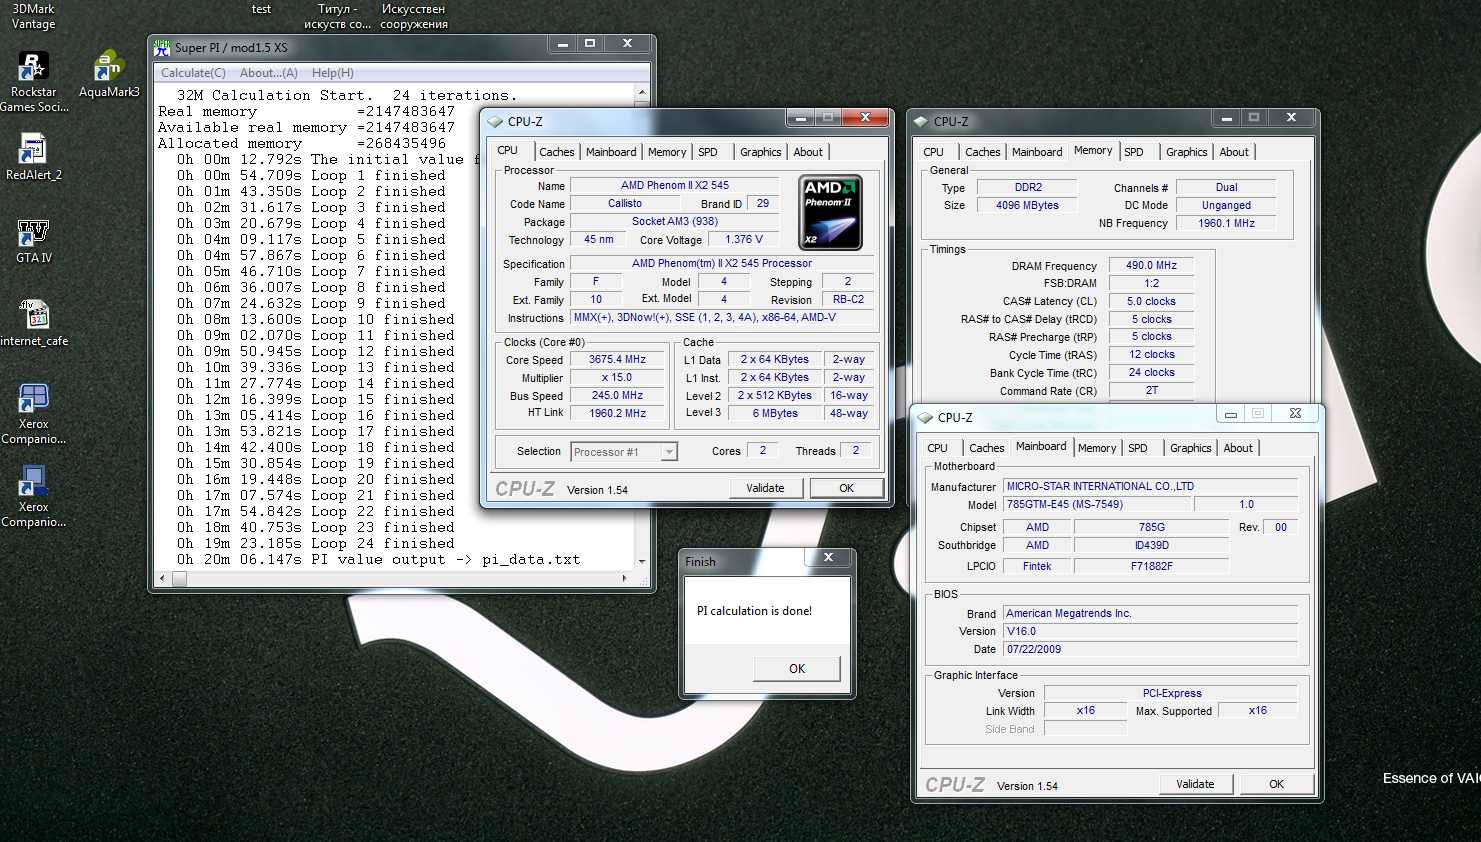1481x842 pixels.
Task: Click OK in the Mainboard window
Action: tap(1276, 784)
